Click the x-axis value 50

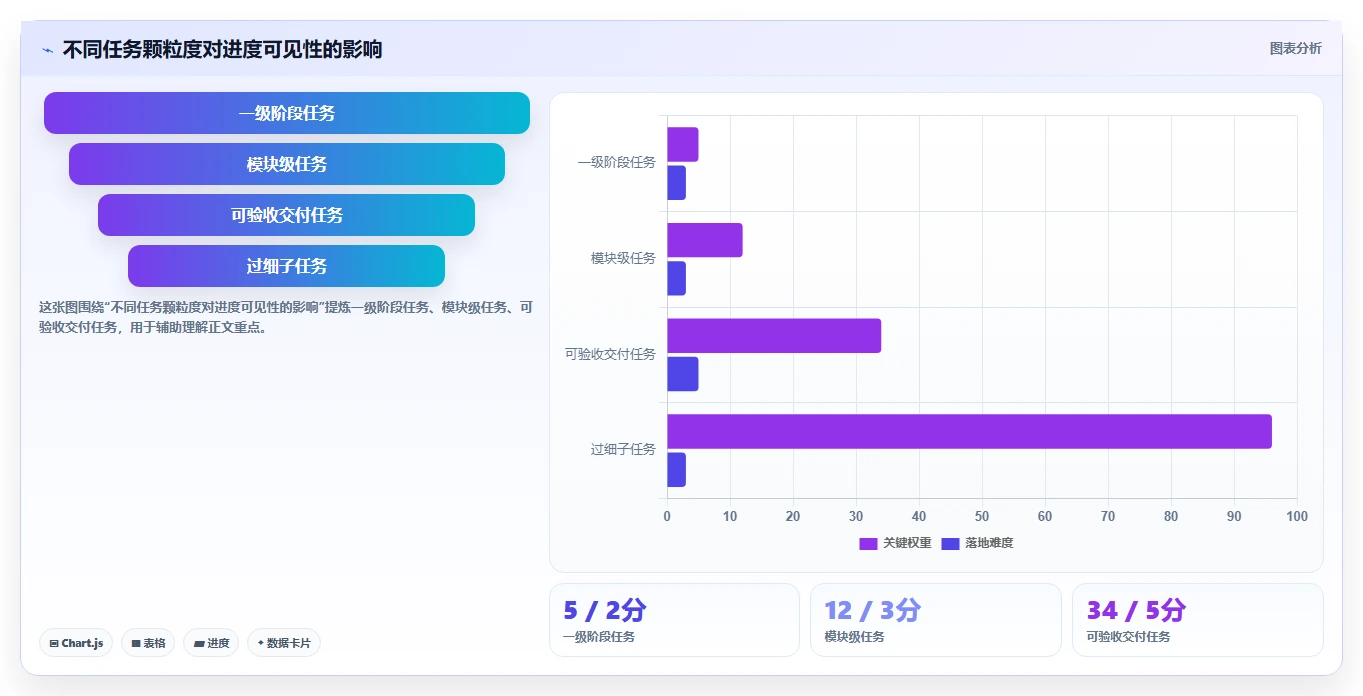point(982,516)
